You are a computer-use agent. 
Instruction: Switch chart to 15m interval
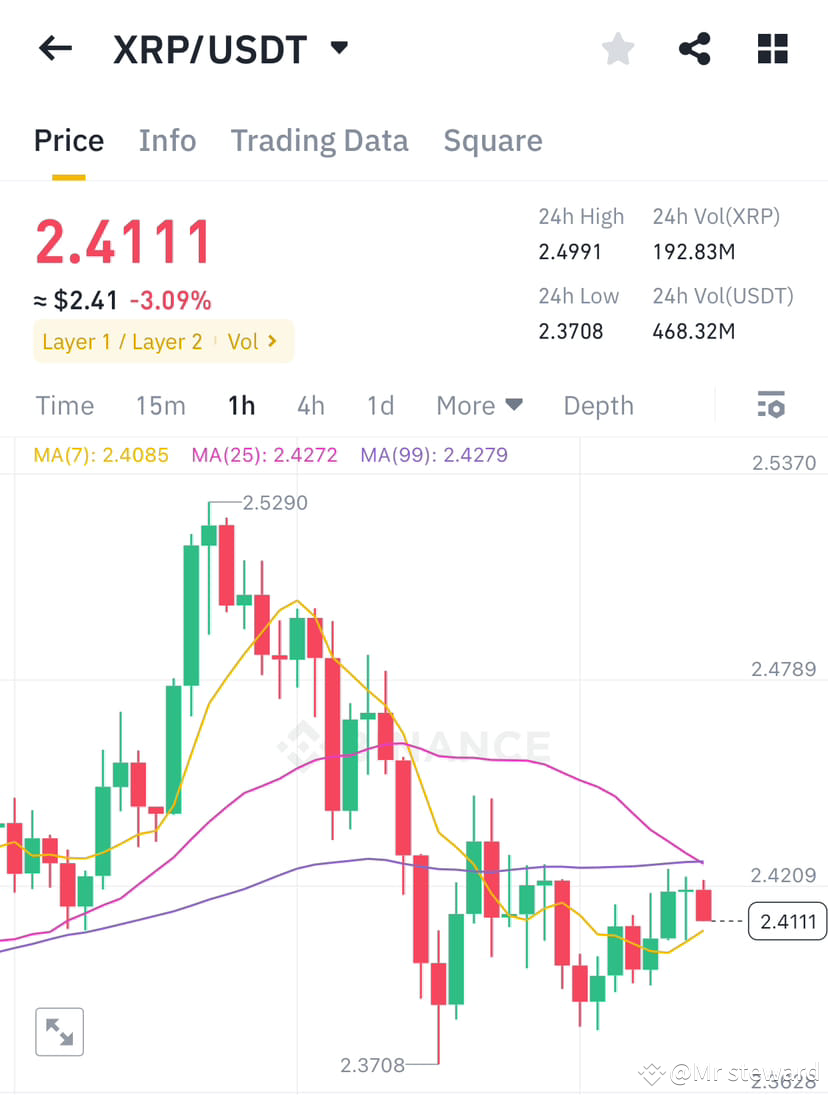tap(160, 405)
